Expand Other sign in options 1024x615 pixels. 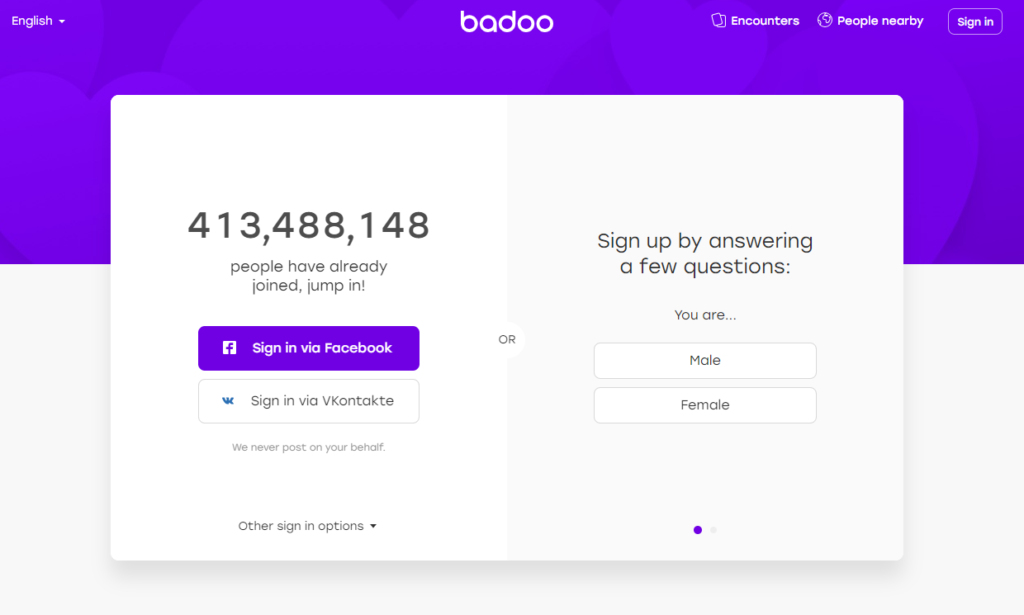pos(307,526)
